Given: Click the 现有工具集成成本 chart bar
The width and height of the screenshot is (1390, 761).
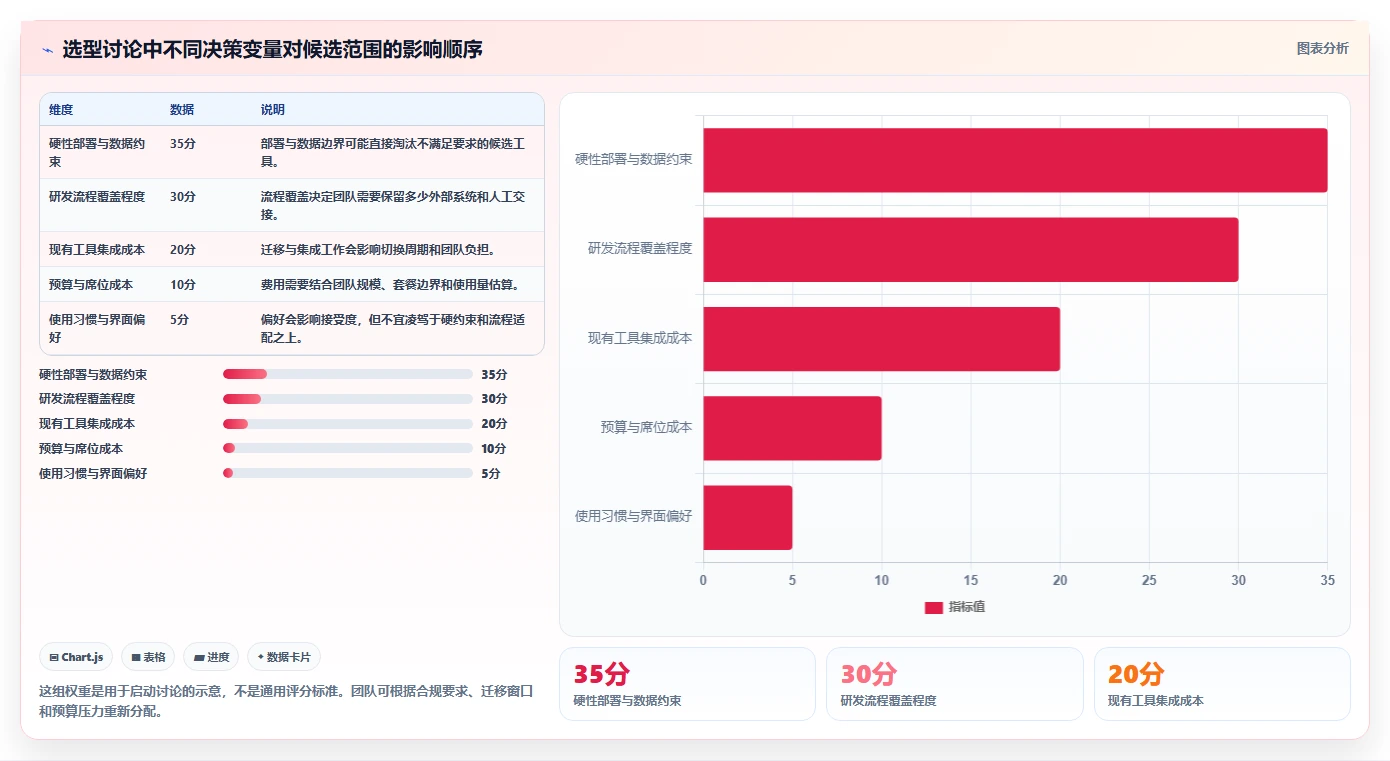Looking at the screenshot, I should click(x=881, y=339).
